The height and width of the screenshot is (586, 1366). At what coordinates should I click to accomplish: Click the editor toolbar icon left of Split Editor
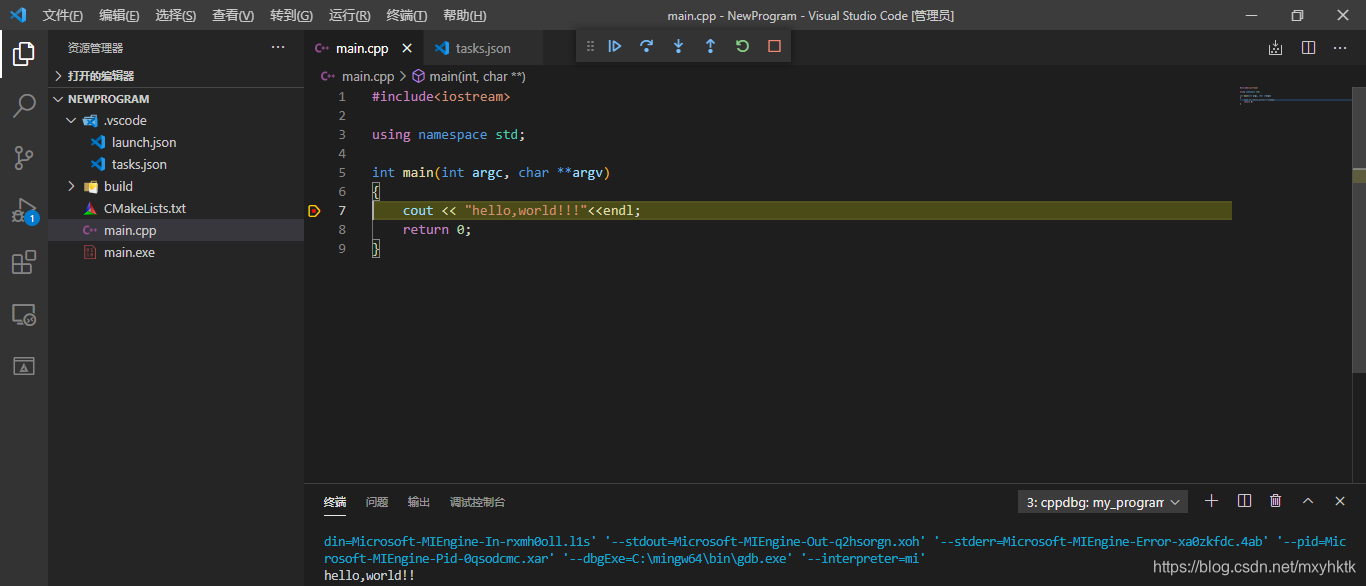click(1275, 48)
